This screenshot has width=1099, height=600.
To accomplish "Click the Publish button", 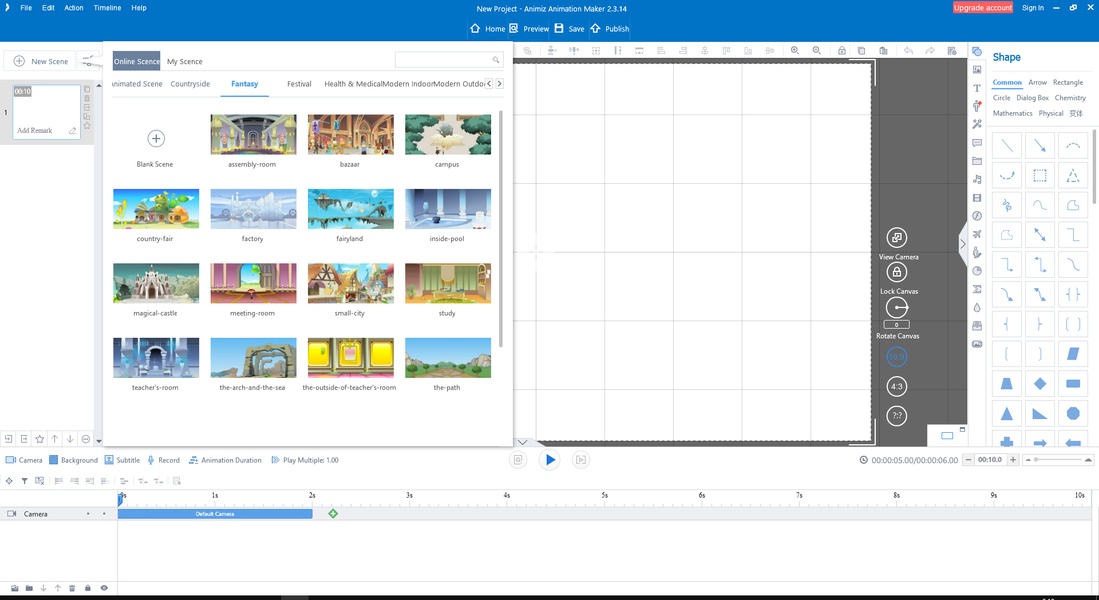I will pos(610,29).
